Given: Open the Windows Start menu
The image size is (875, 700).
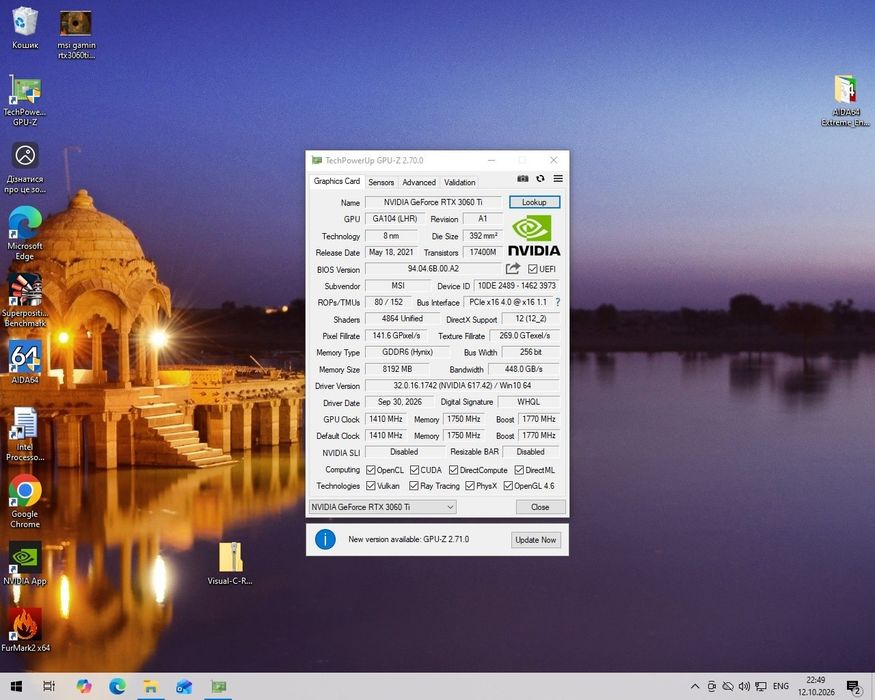Looking at the screenshot, I should pyautogui.click(x=16, y=686).
